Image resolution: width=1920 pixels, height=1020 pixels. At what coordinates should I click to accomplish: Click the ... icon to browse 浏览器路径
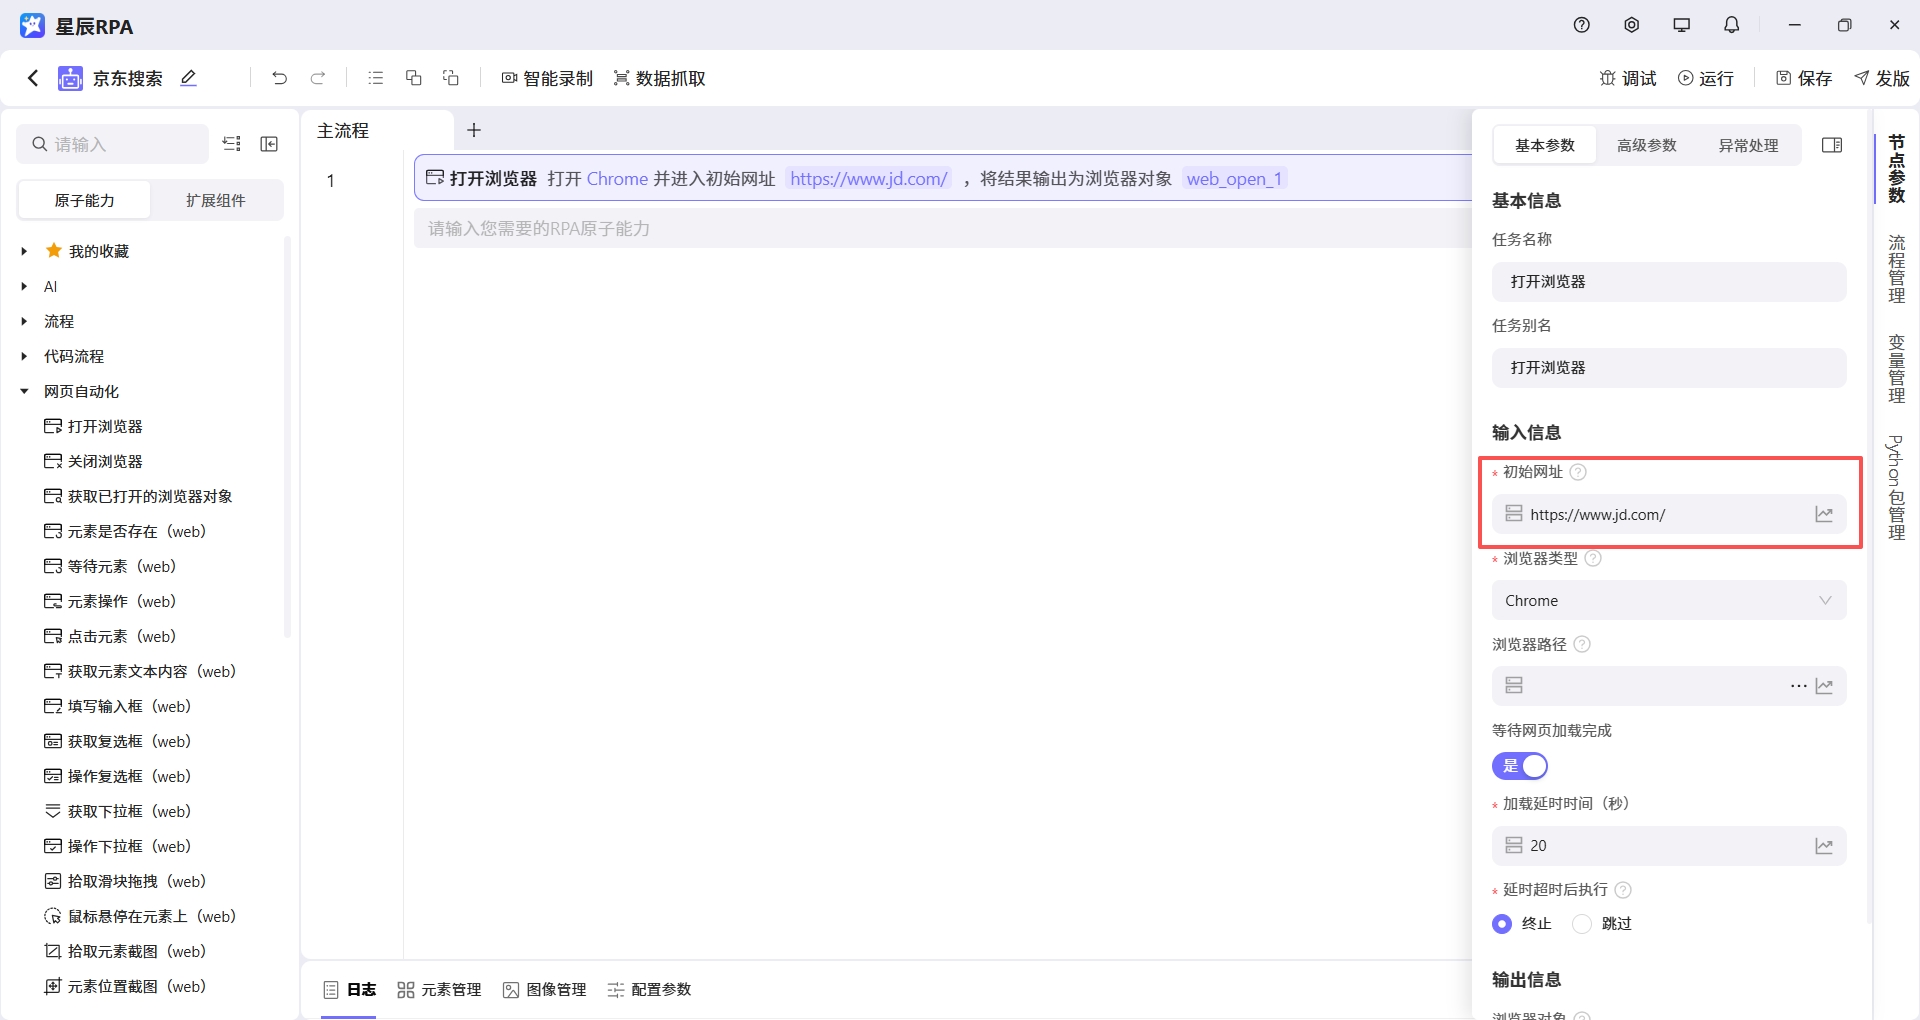(1798, 686)
